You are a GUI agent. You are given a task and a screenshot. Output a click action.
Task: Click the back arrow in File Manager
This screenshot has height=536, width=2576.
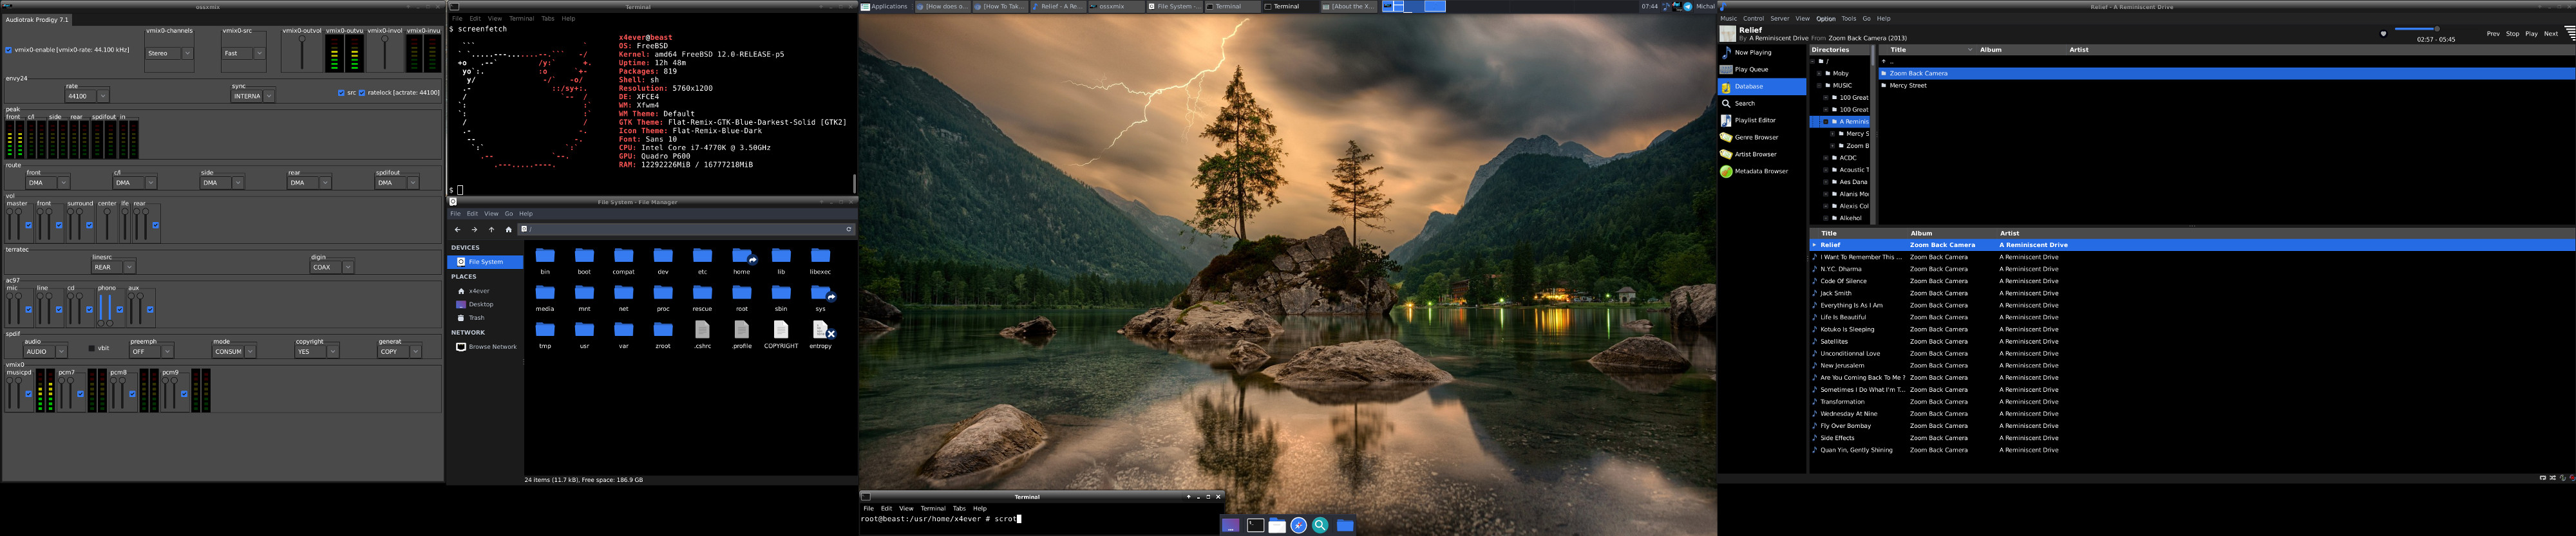tap(458, 229)
